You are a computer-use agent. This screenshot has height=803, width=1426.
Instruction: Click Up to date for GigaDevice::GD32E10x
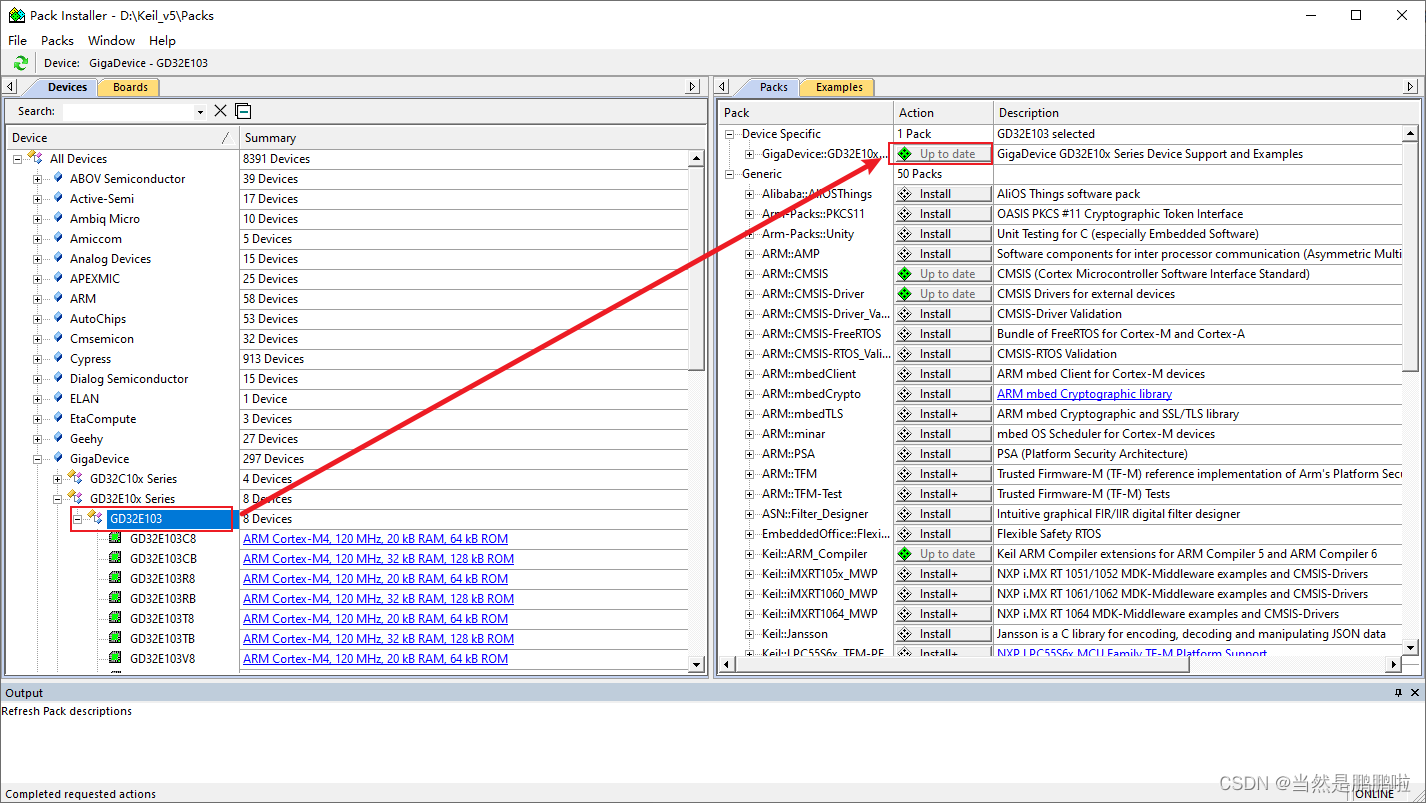pos(941,153)
